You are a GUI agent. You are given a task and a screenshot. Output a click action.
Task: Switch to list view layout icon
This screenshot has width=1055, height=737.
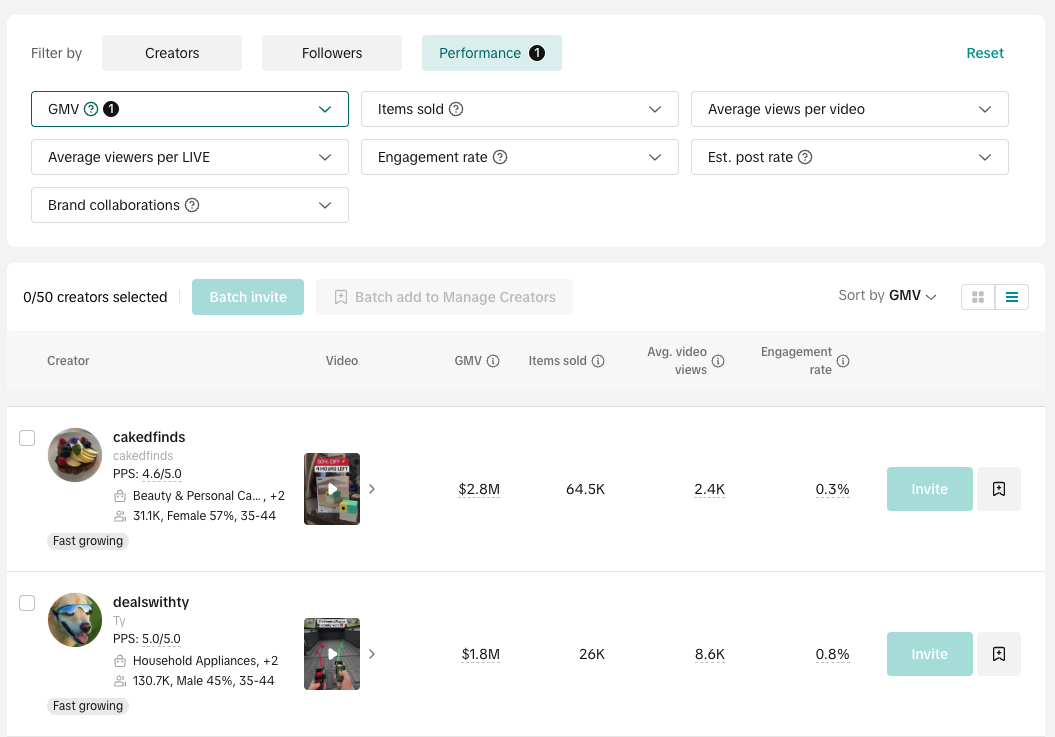(1012, 297)
